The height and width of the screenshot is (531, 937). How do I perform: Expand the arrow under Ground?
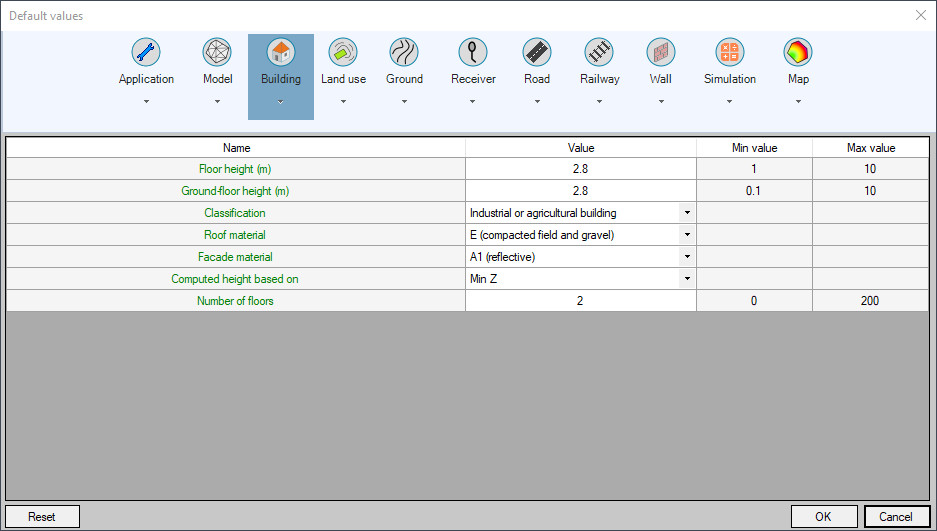click(x=404, y=102)
